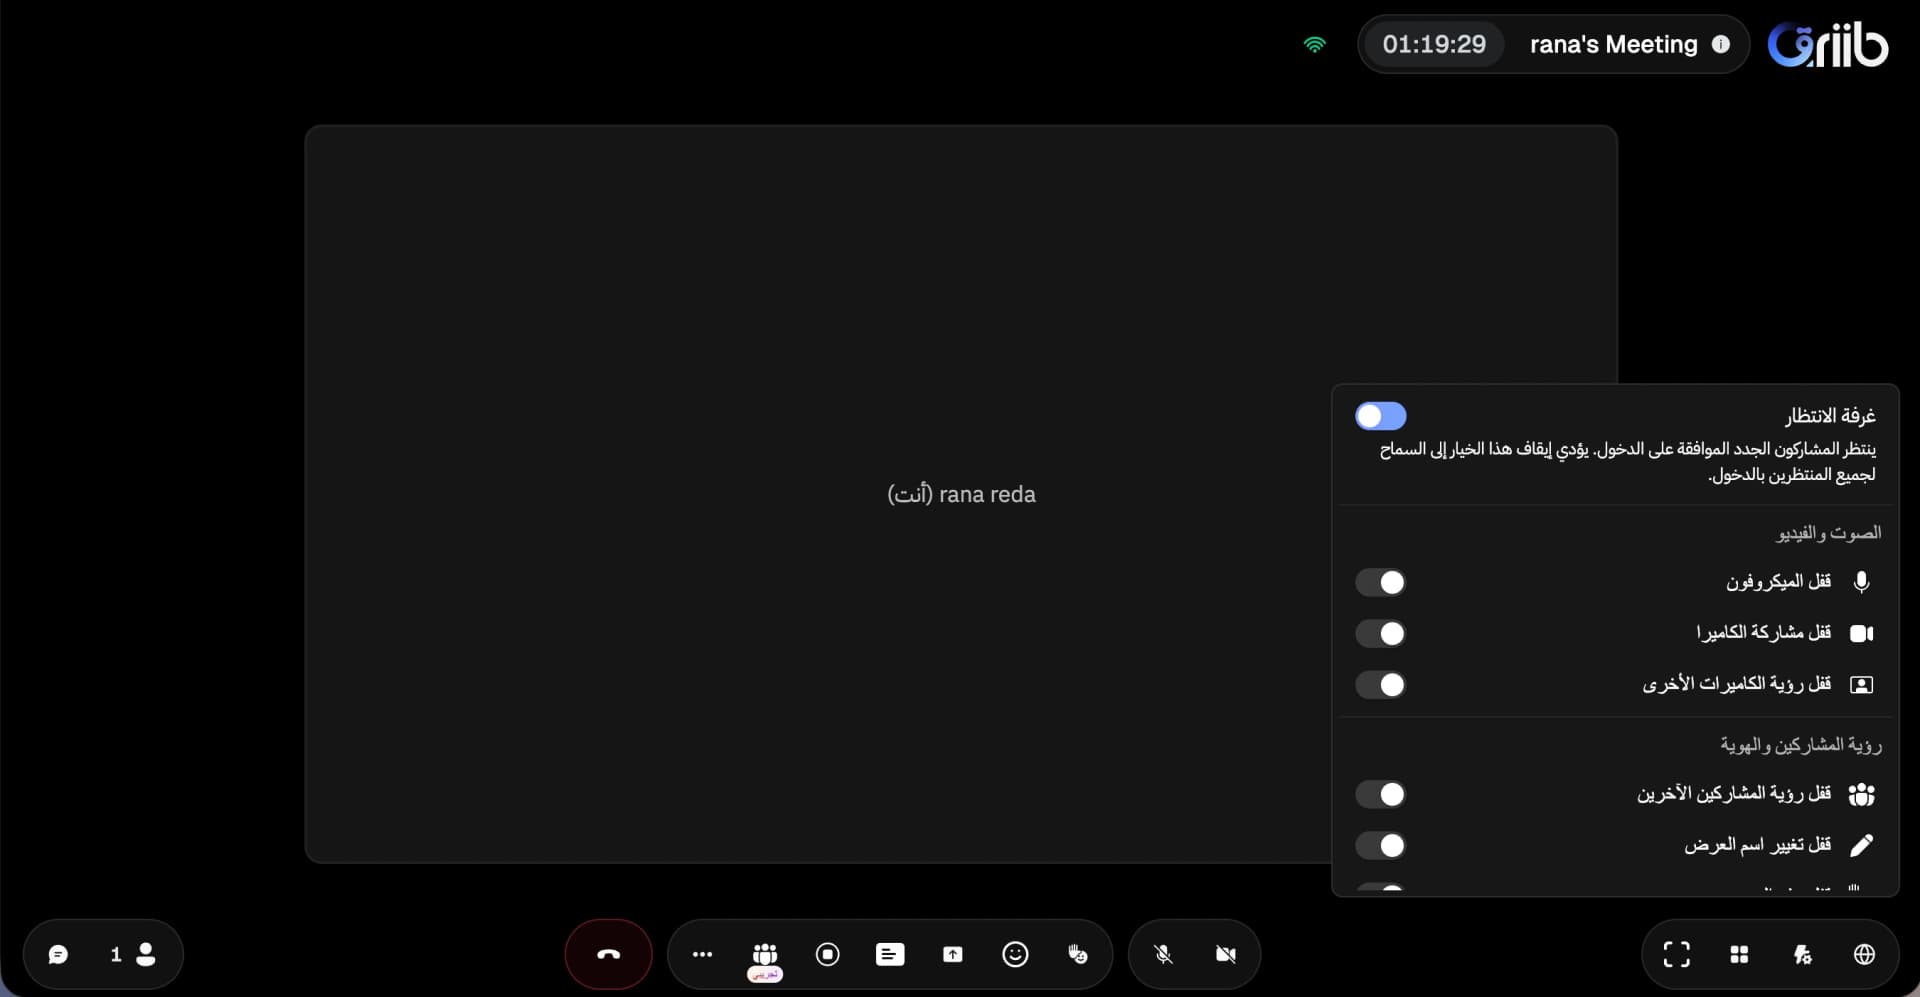Toggle the قفل رؤية الكاميرات الأخرى switch
The image size is (1920, 997).
coord(1381,684)
